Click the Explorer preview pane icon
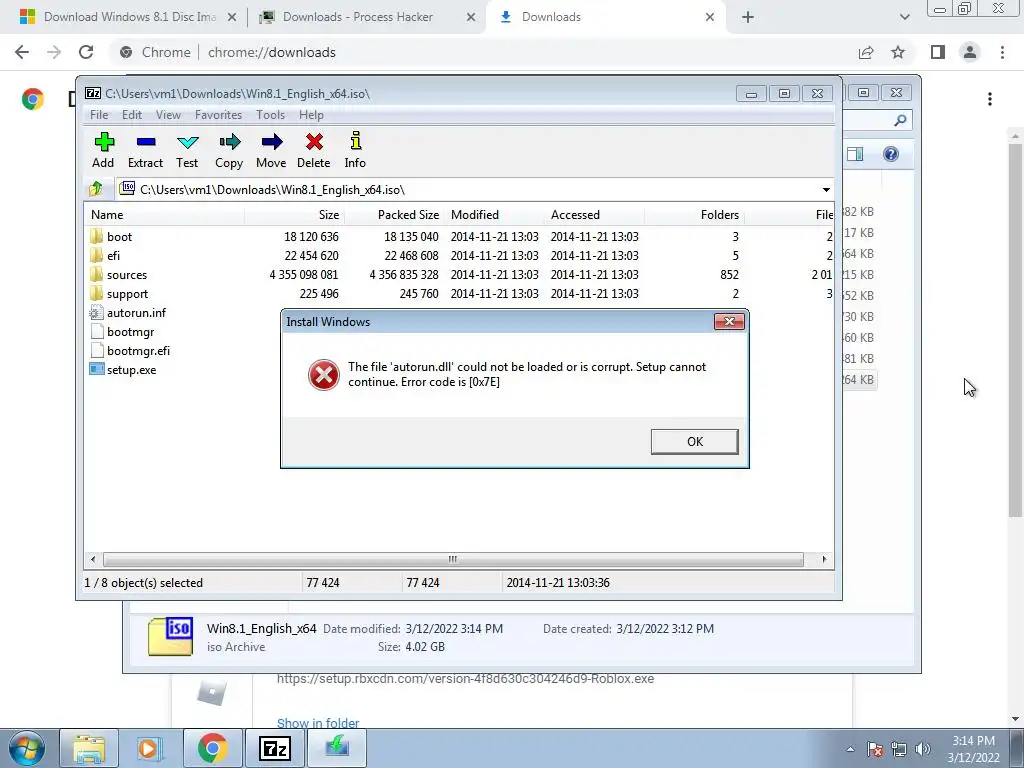Screen dimensions: 1024x768 855,154
